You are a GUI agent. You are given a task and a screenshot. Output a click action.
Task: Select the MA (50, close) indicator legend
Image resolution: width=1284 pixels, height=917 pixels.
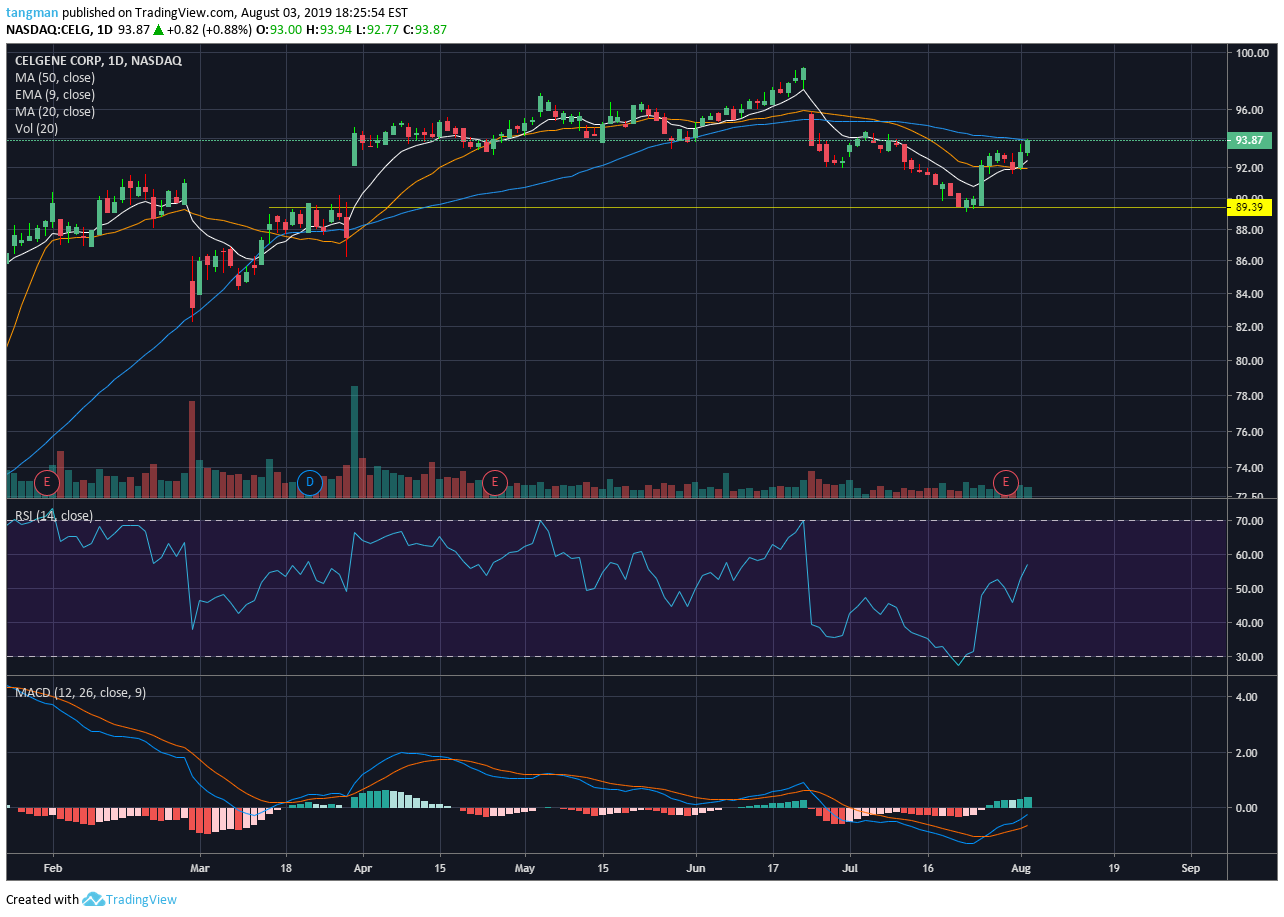[x=55, y=77]
